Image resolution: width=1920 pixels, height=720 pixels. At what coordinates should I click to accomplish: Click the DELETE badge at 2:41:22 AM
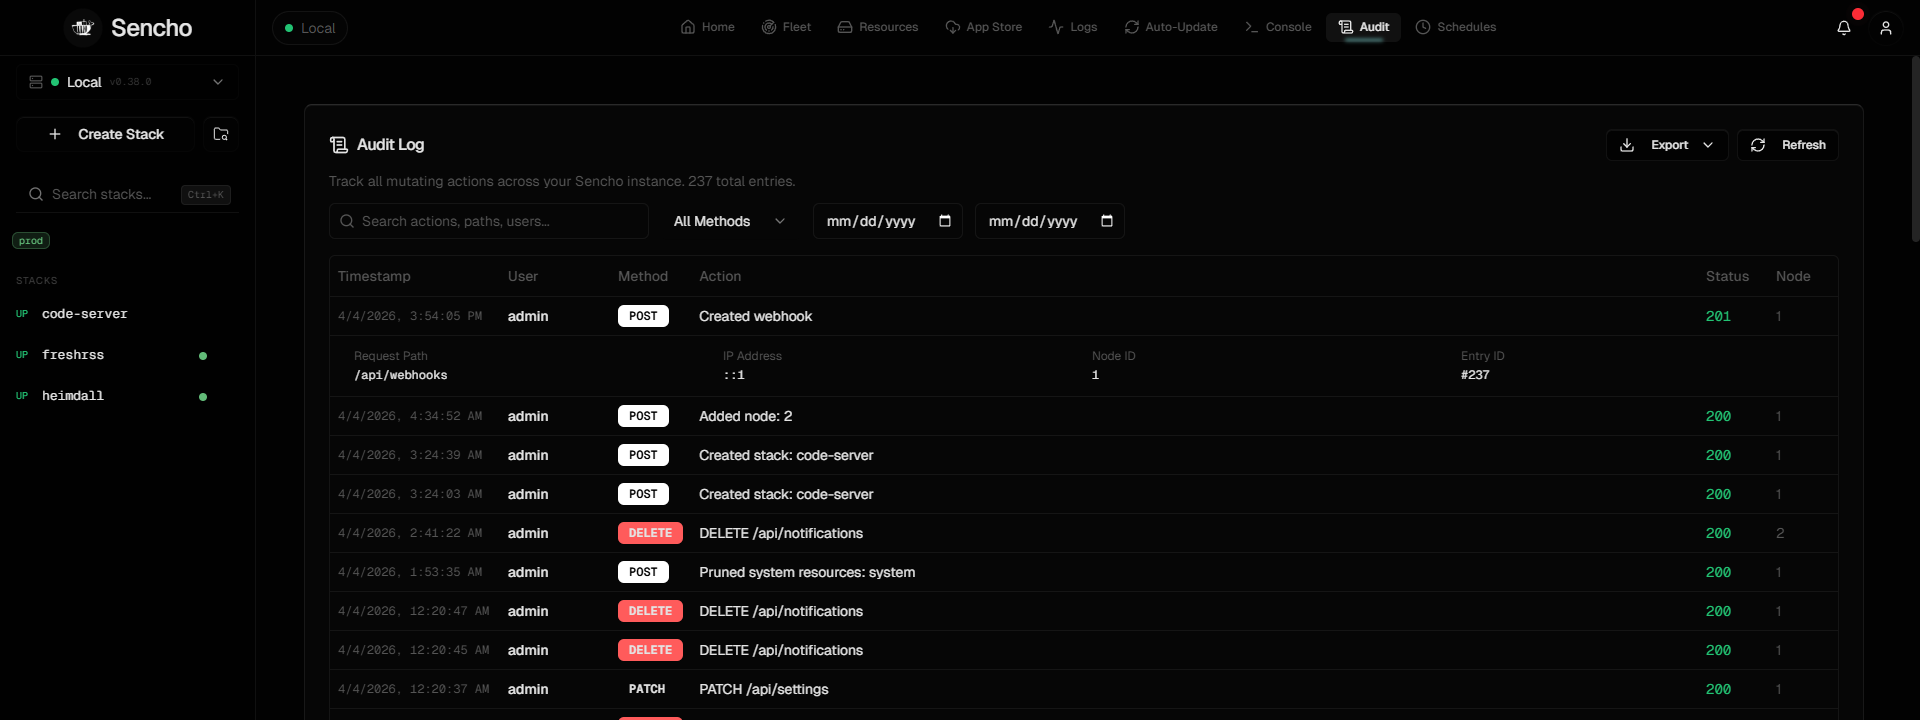(650, 533)
